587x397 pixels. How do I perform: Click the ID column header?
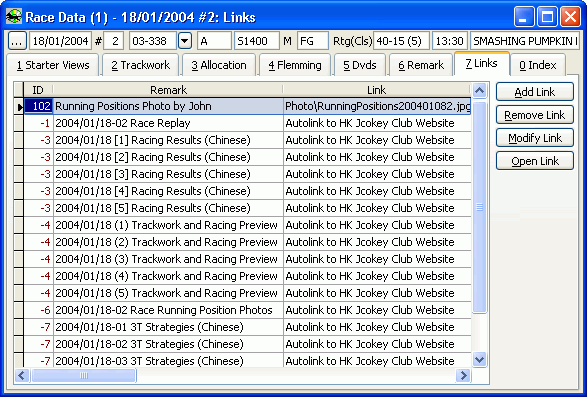38,90
